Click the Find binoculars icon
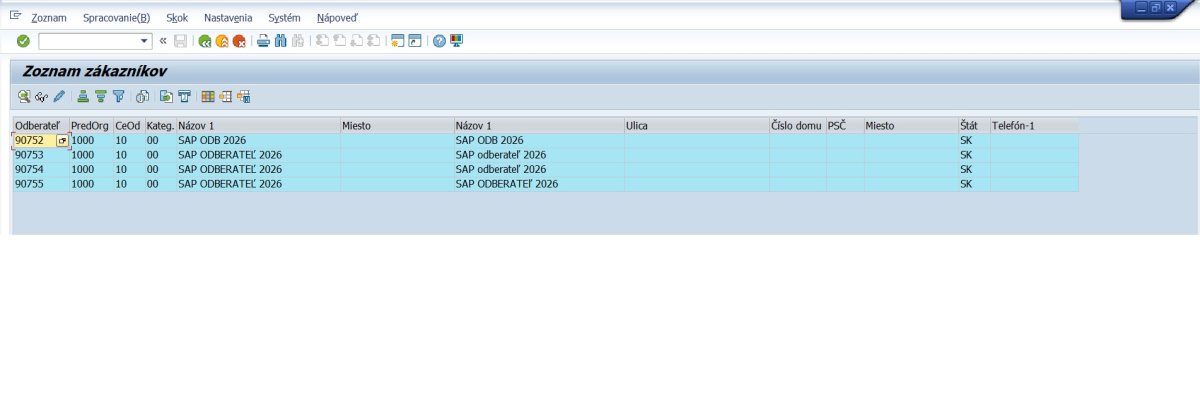 pyautogui.click(x=281, y=41)
